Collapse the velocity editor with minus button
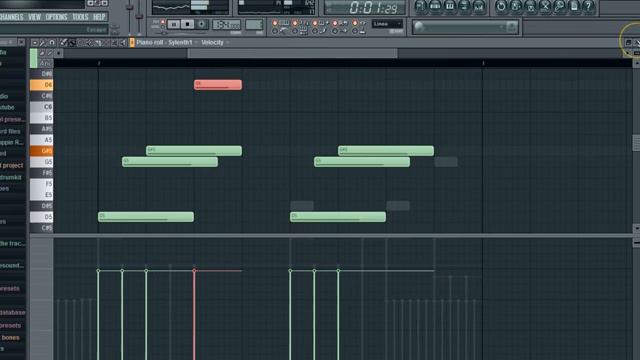Screen dimensions: 640x360 coord(636,243)
